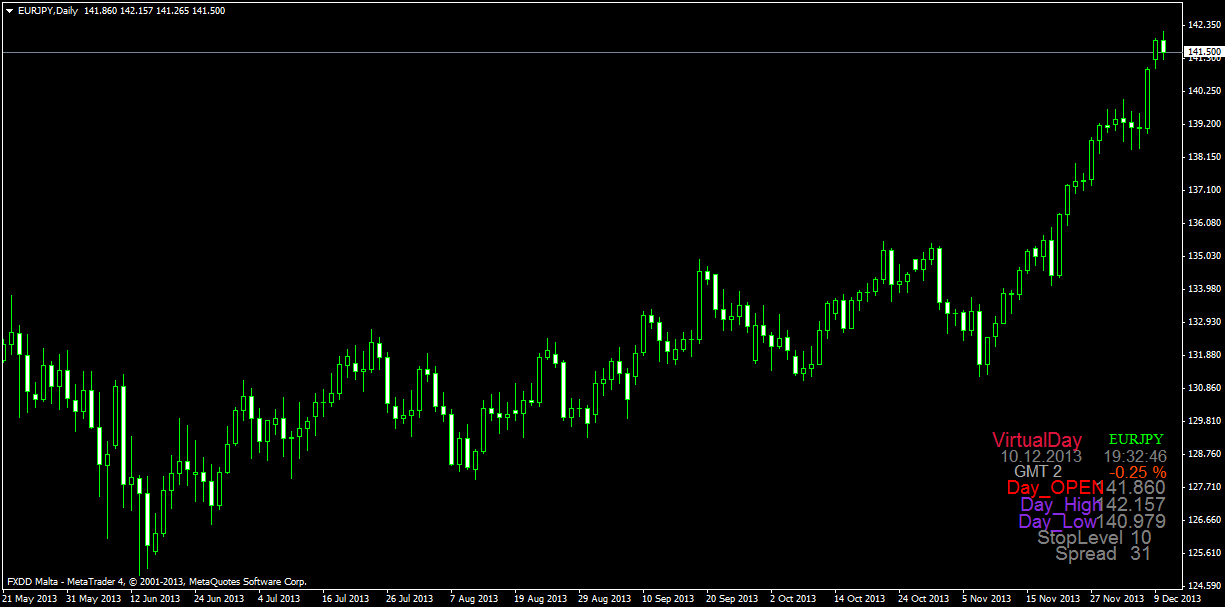Click the purple Day_Low label
The image size is (1225, 607).
pyautogui.click(x=1056, y=521)
